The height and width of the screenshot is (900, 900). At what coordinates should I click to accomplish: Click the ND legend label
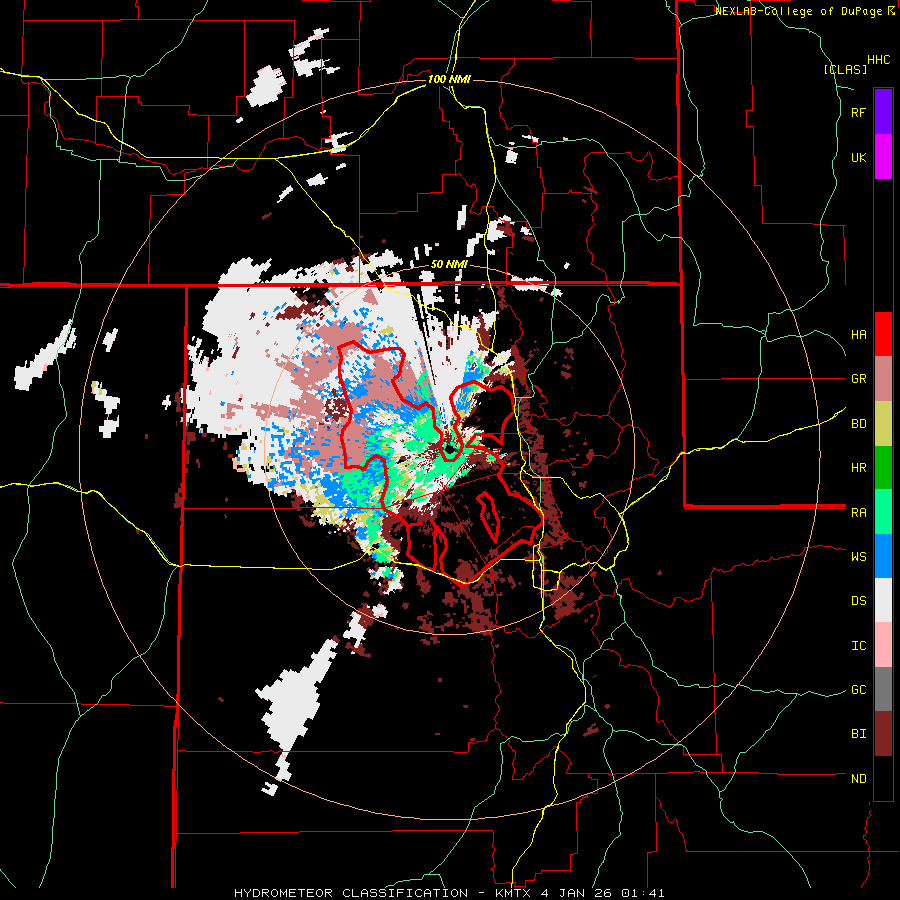point(858,779)
